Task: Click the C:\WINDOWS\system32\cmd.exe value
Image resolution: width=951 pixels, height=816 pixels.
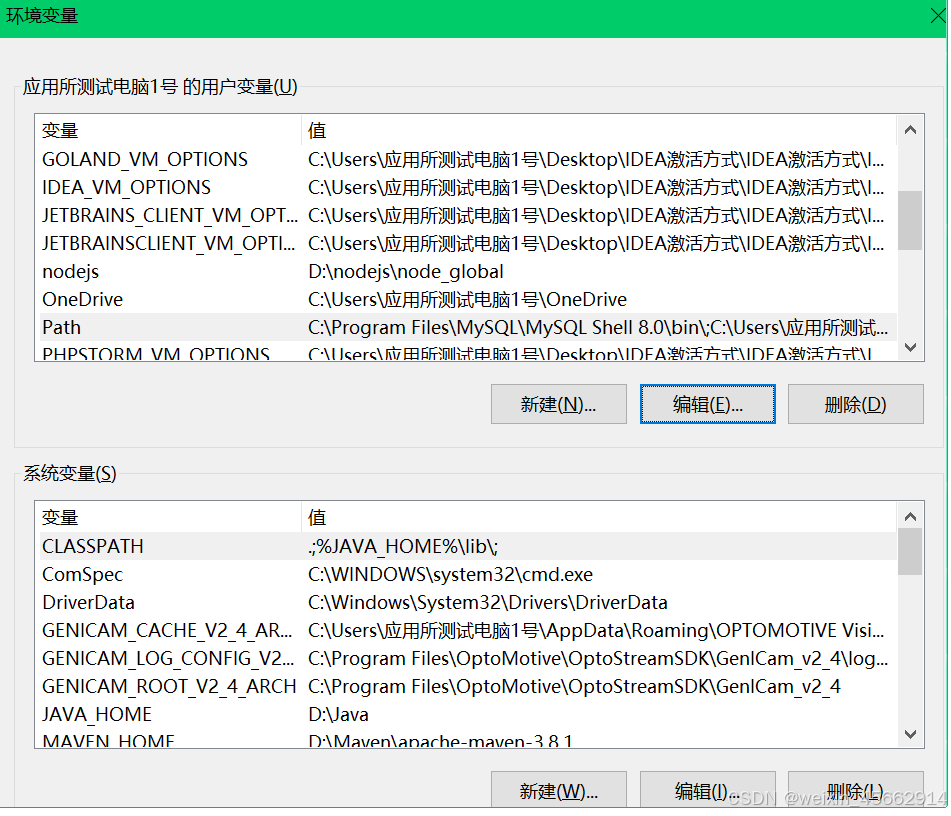Action: pos(450,574)
